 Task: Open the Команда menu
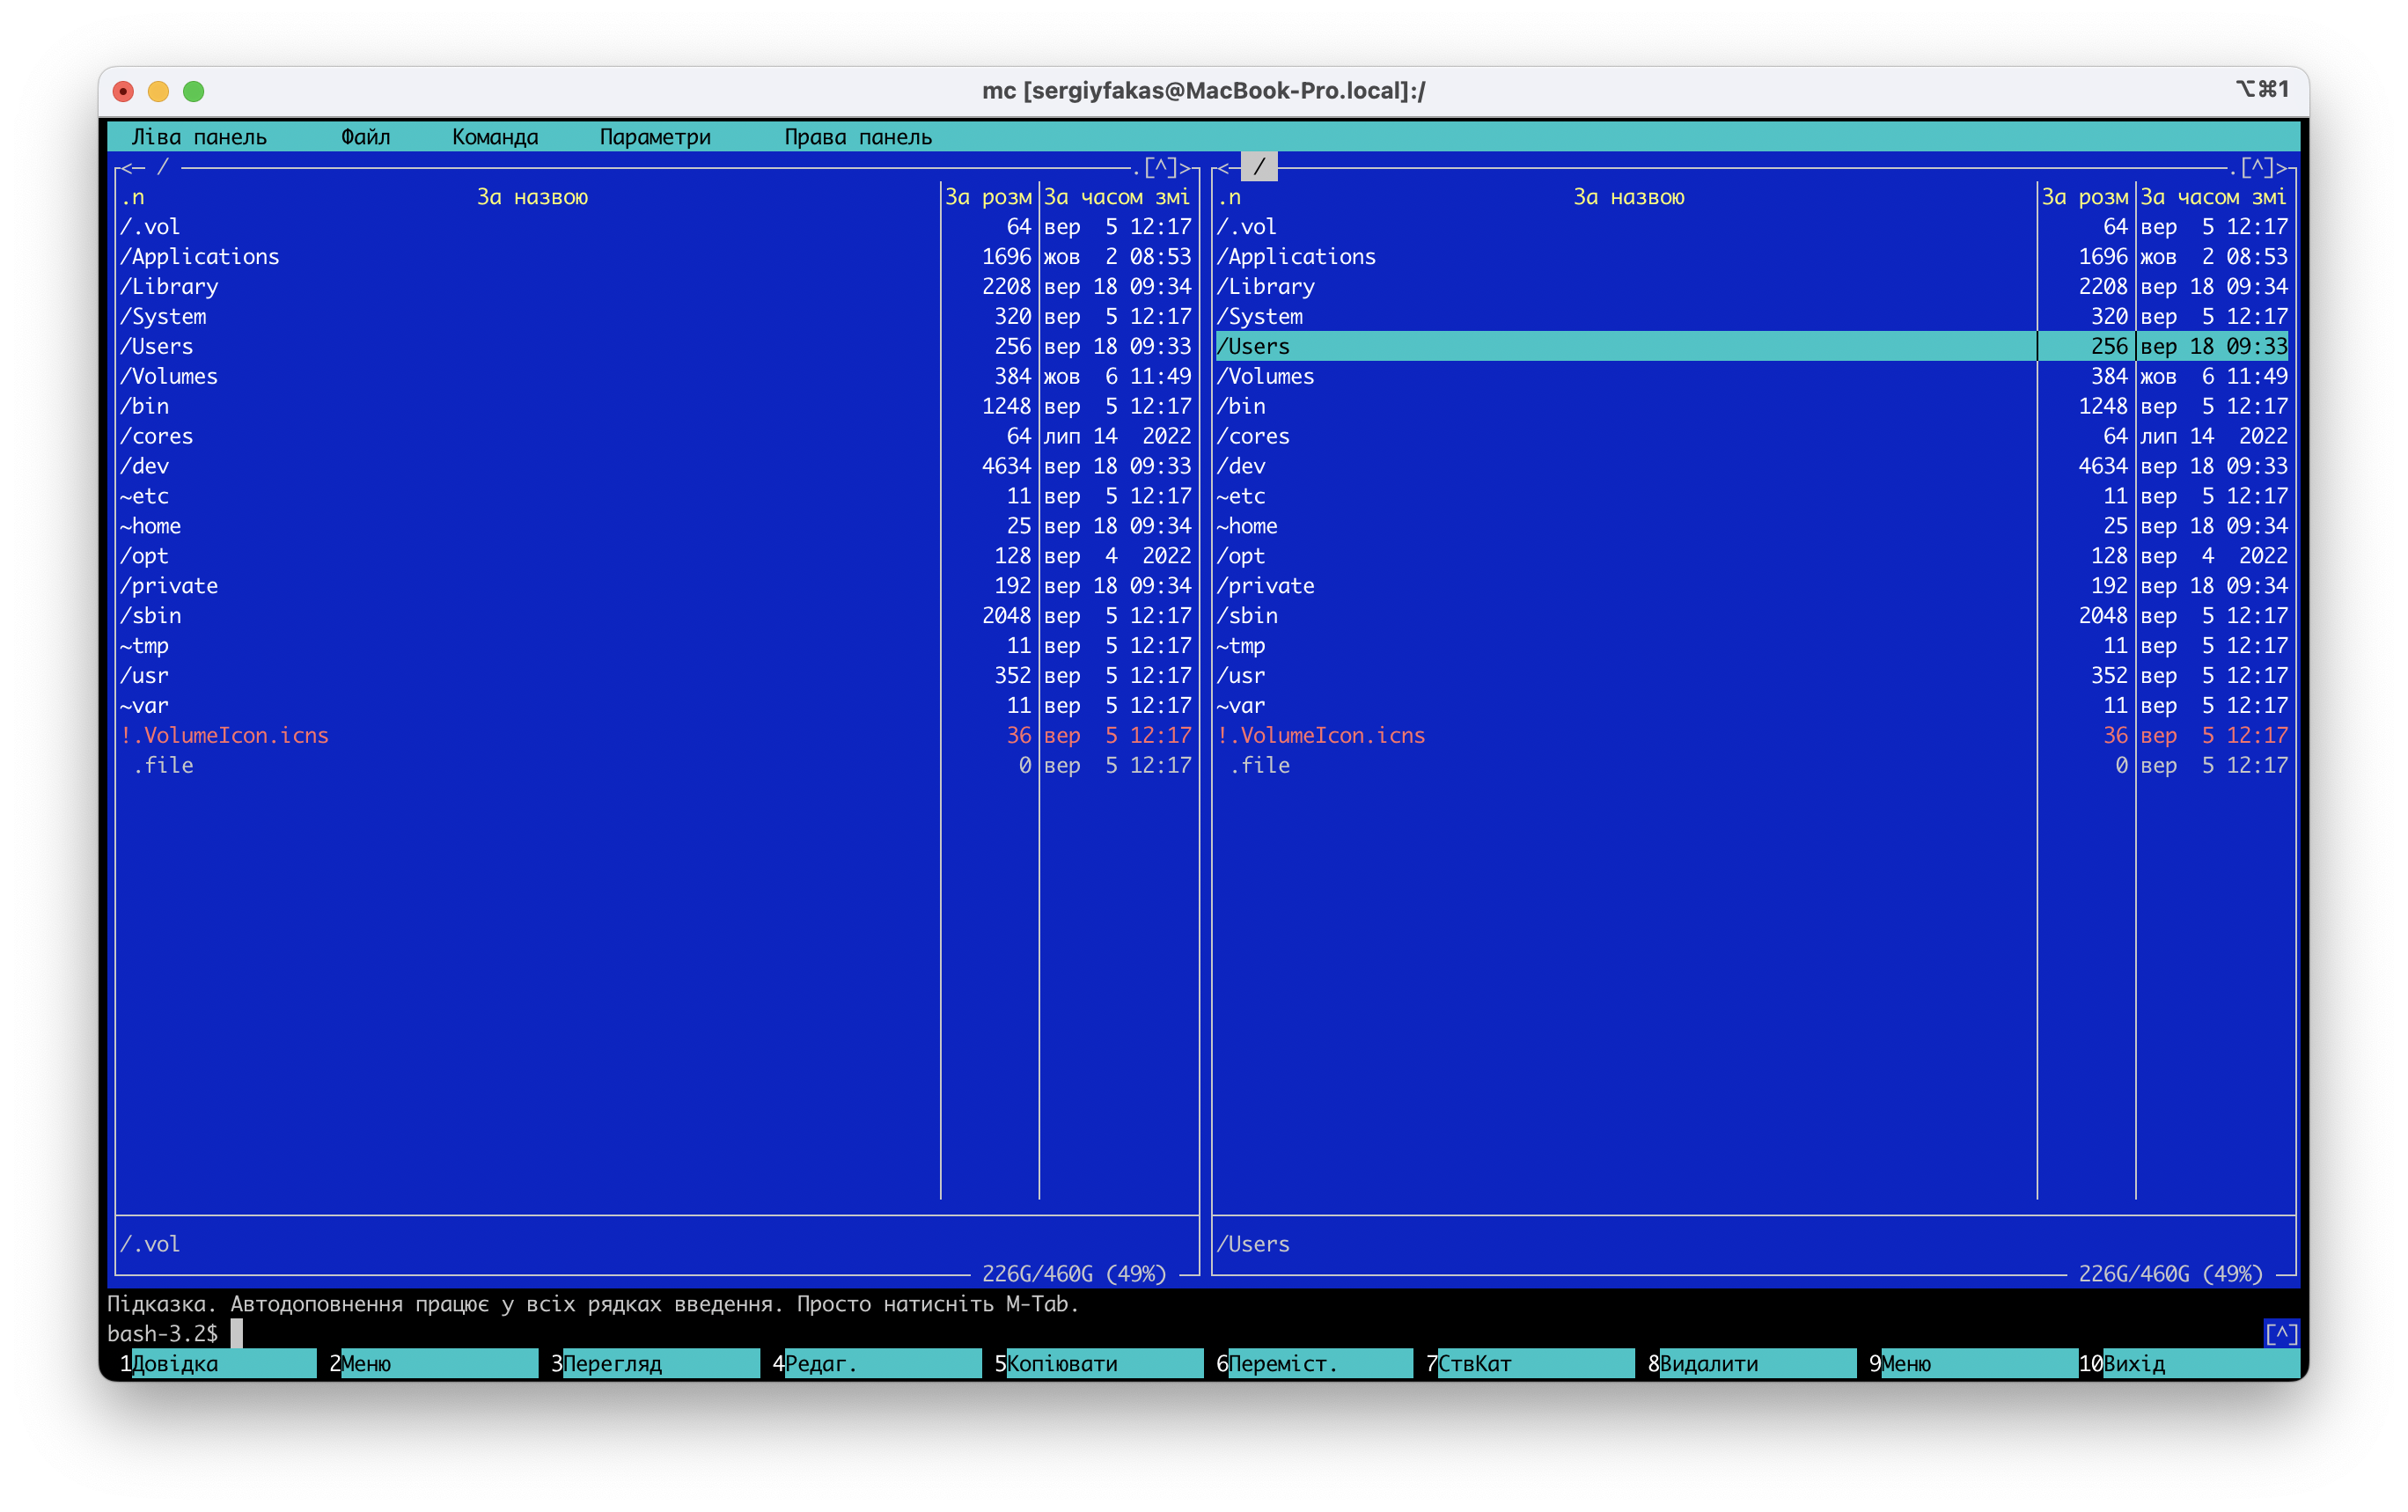pyautogui.click(x=495, y=137)
